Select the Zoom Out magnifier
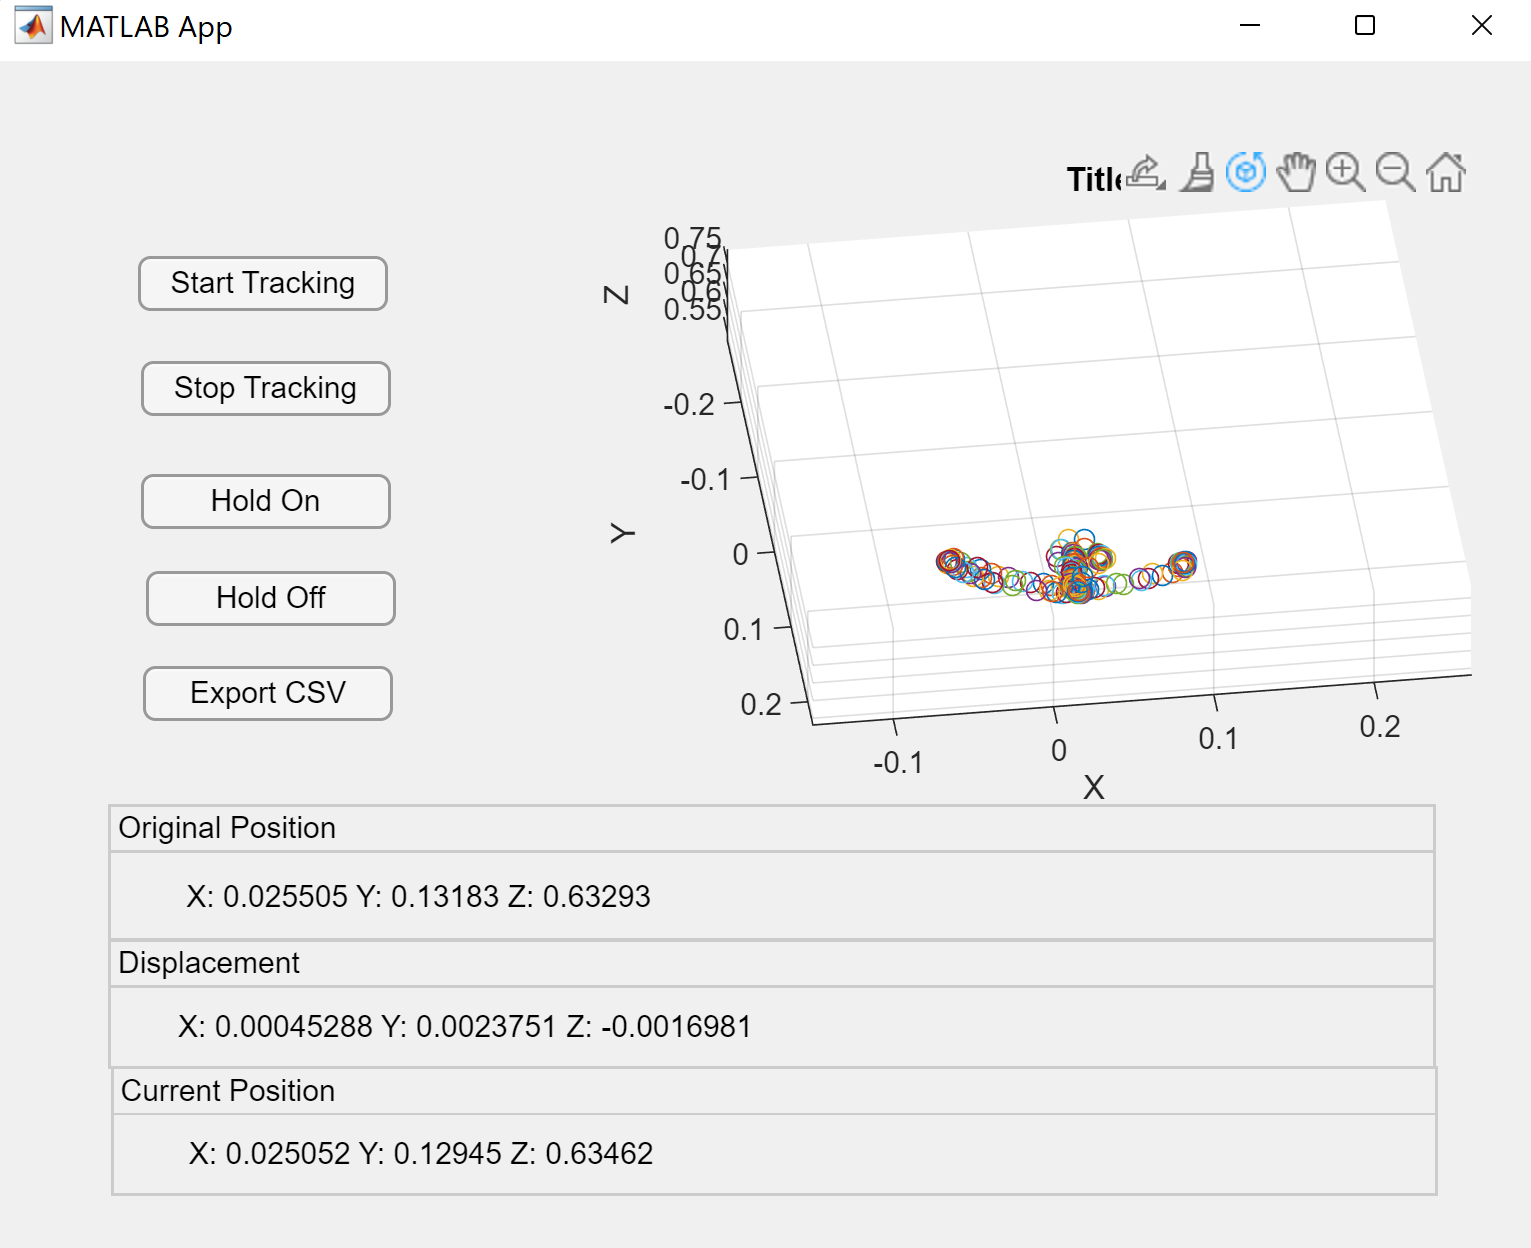The width and height of the screenshot is (1531, 1248). point(1396,173)
